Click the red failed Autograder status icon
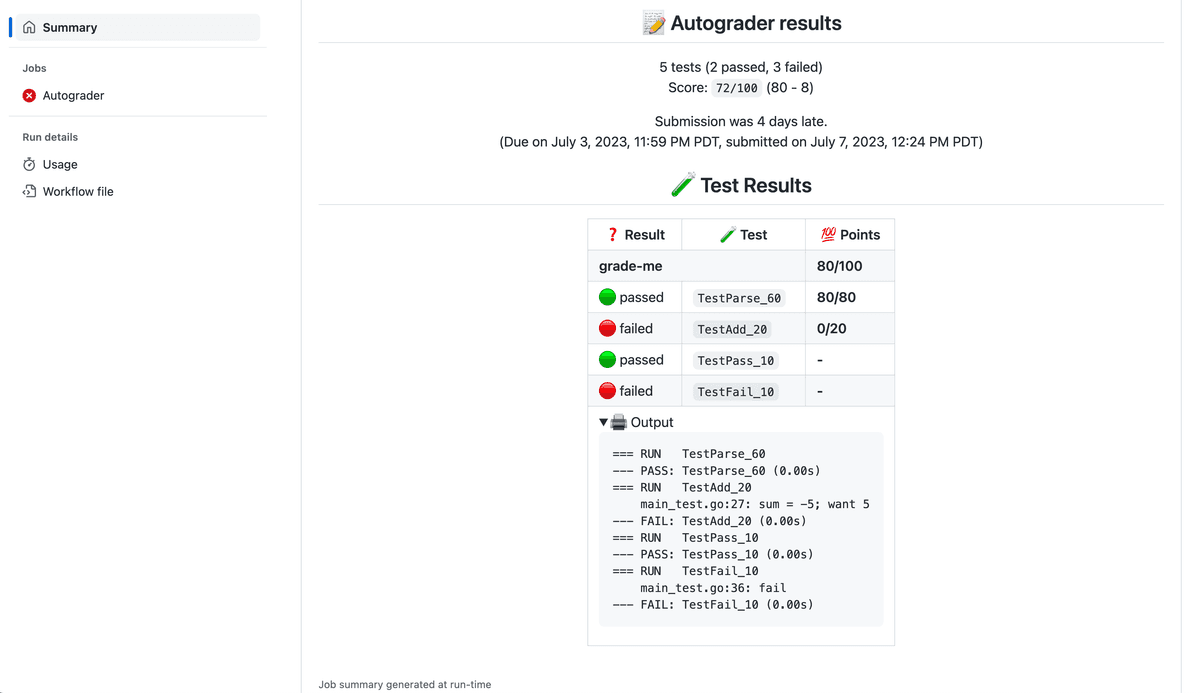The height and width of the screenshot is (693, 1200). [x=29, y=96]
